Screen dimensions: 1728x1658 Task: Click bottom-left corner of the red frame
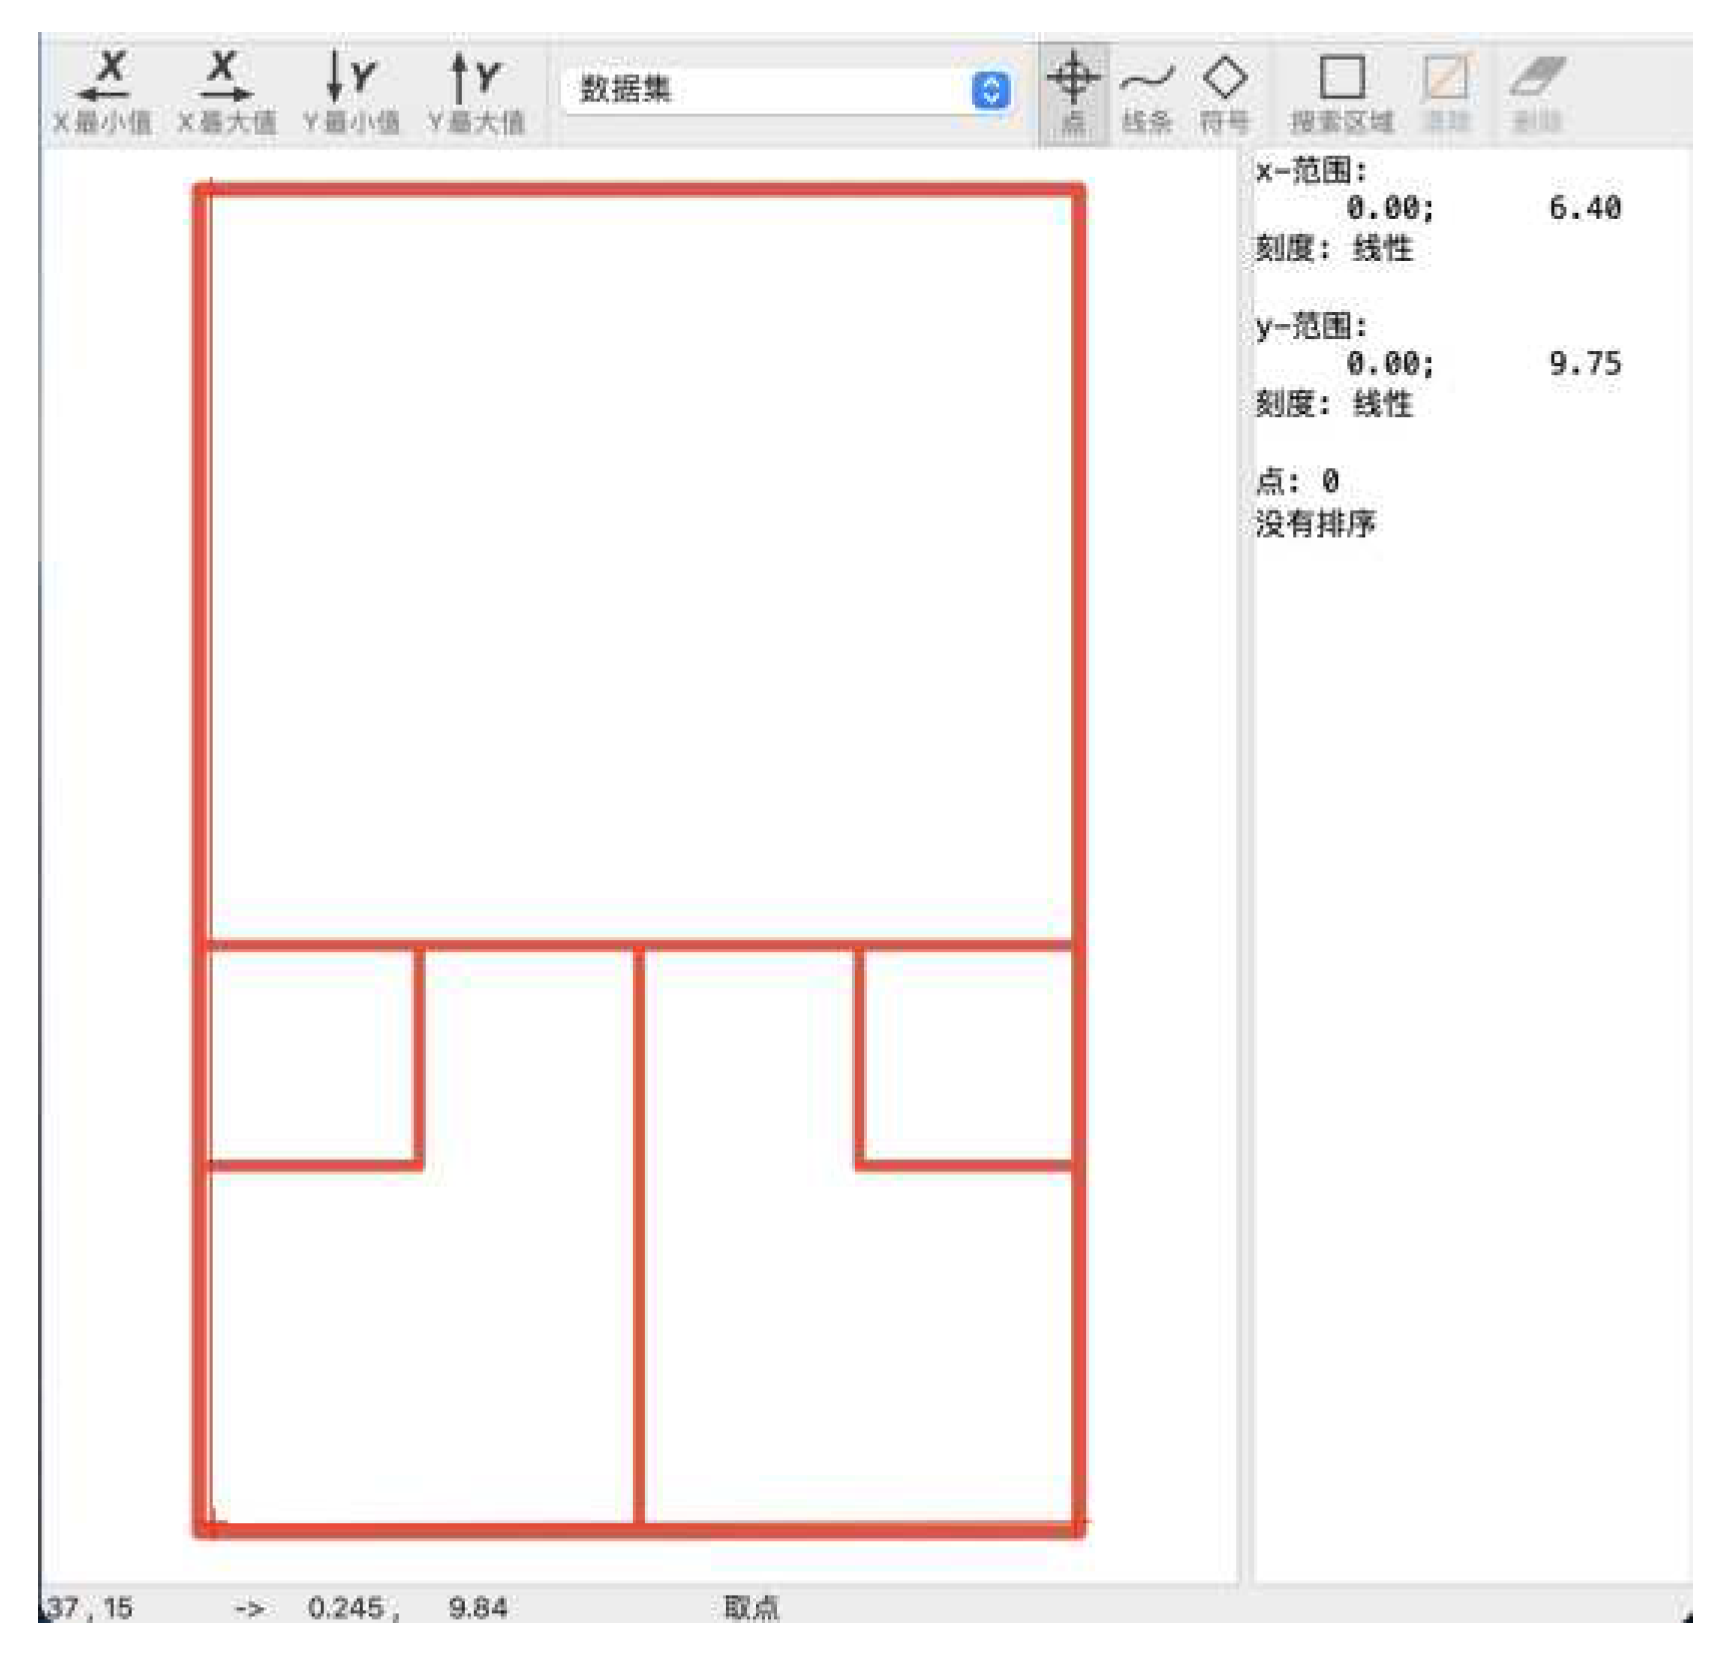pos(203,1529)
